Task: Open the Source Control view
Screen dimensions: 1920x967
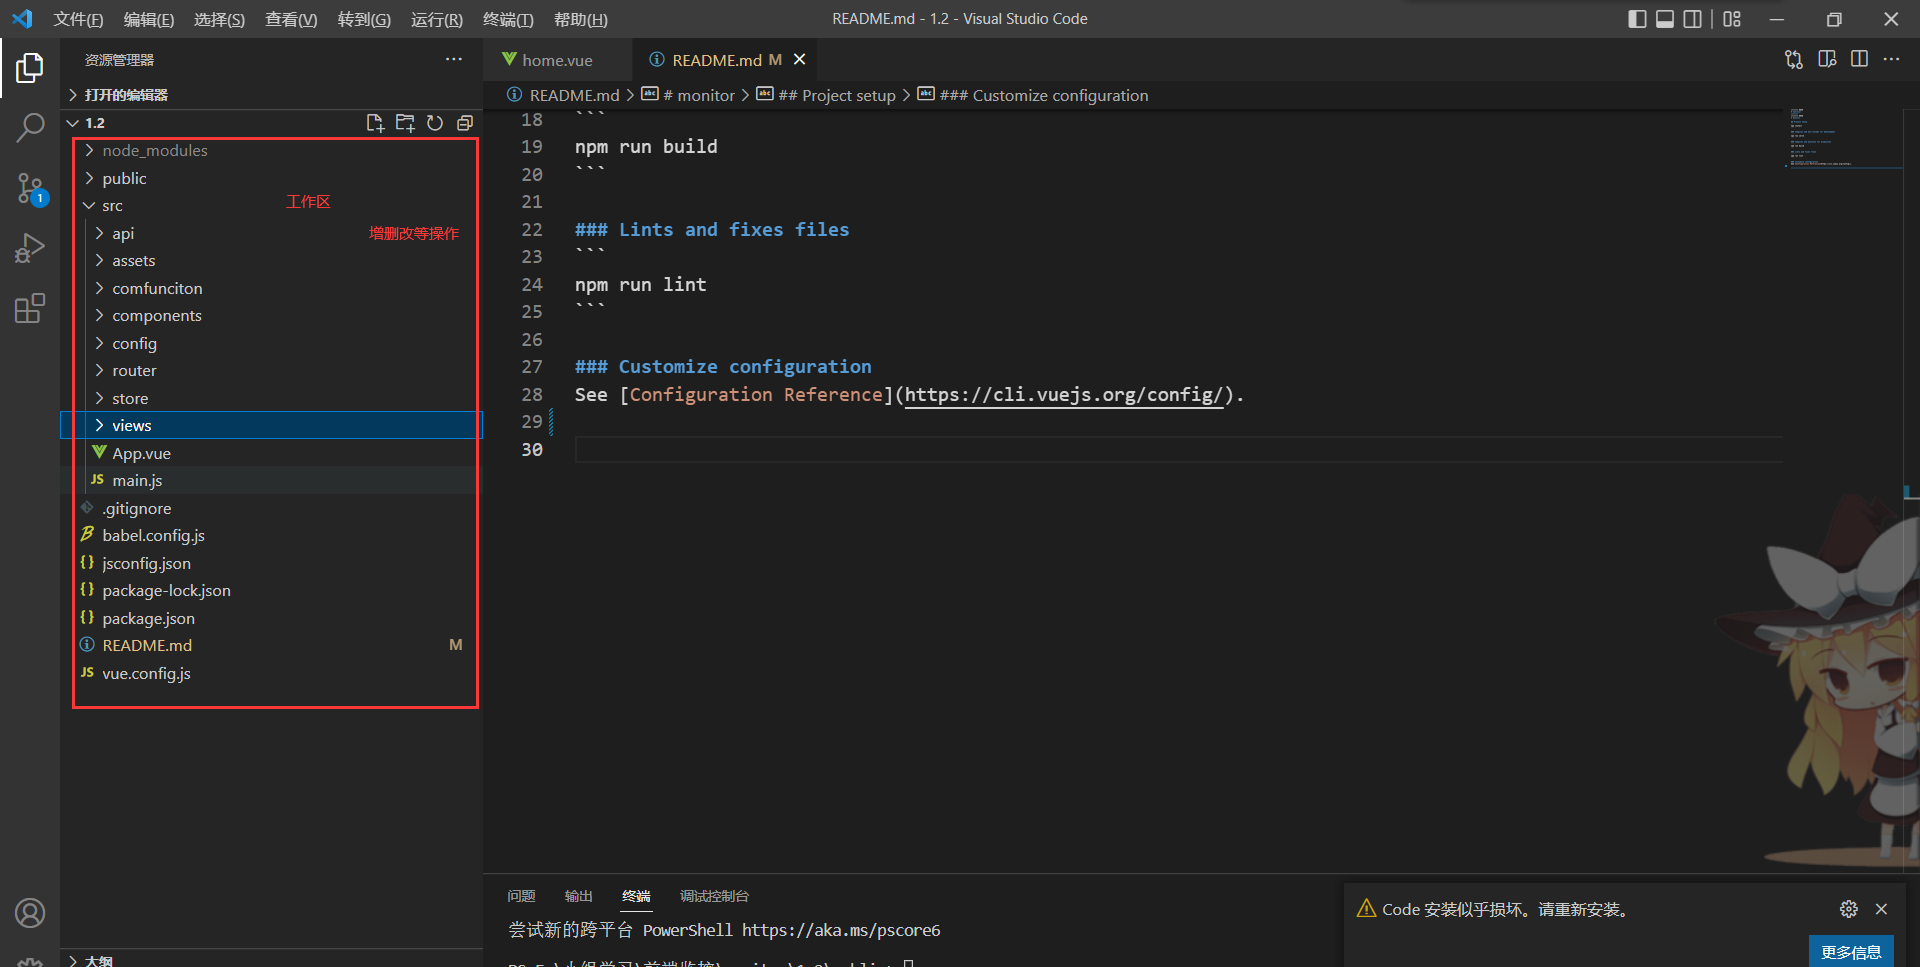Action: tap(30, 188)
